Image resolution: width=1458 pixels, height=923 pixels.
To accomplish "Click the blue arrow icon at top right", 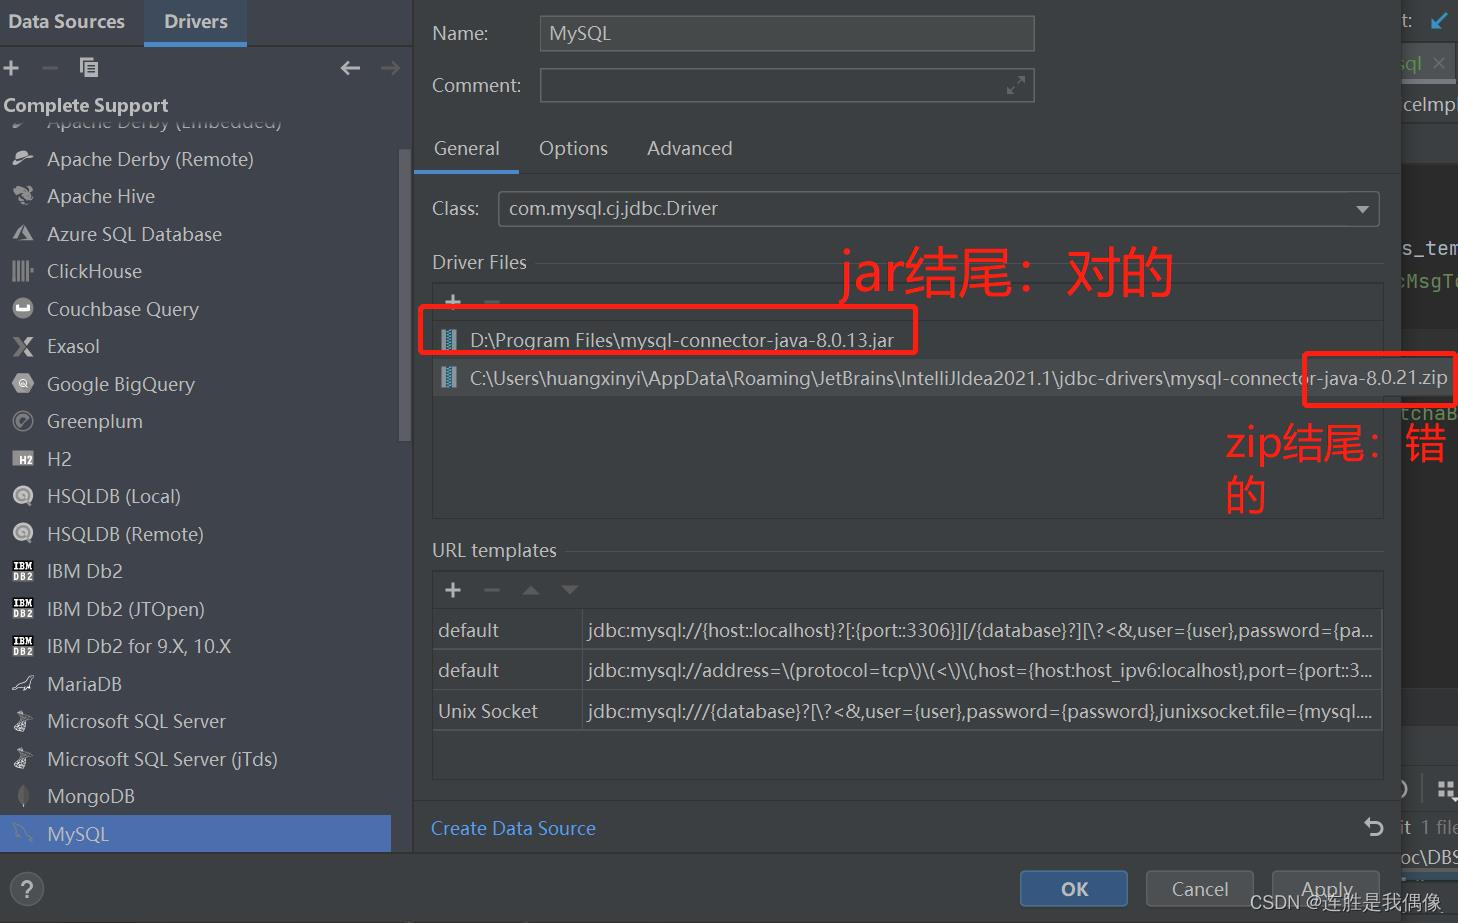I will [x=1439, y=21].
